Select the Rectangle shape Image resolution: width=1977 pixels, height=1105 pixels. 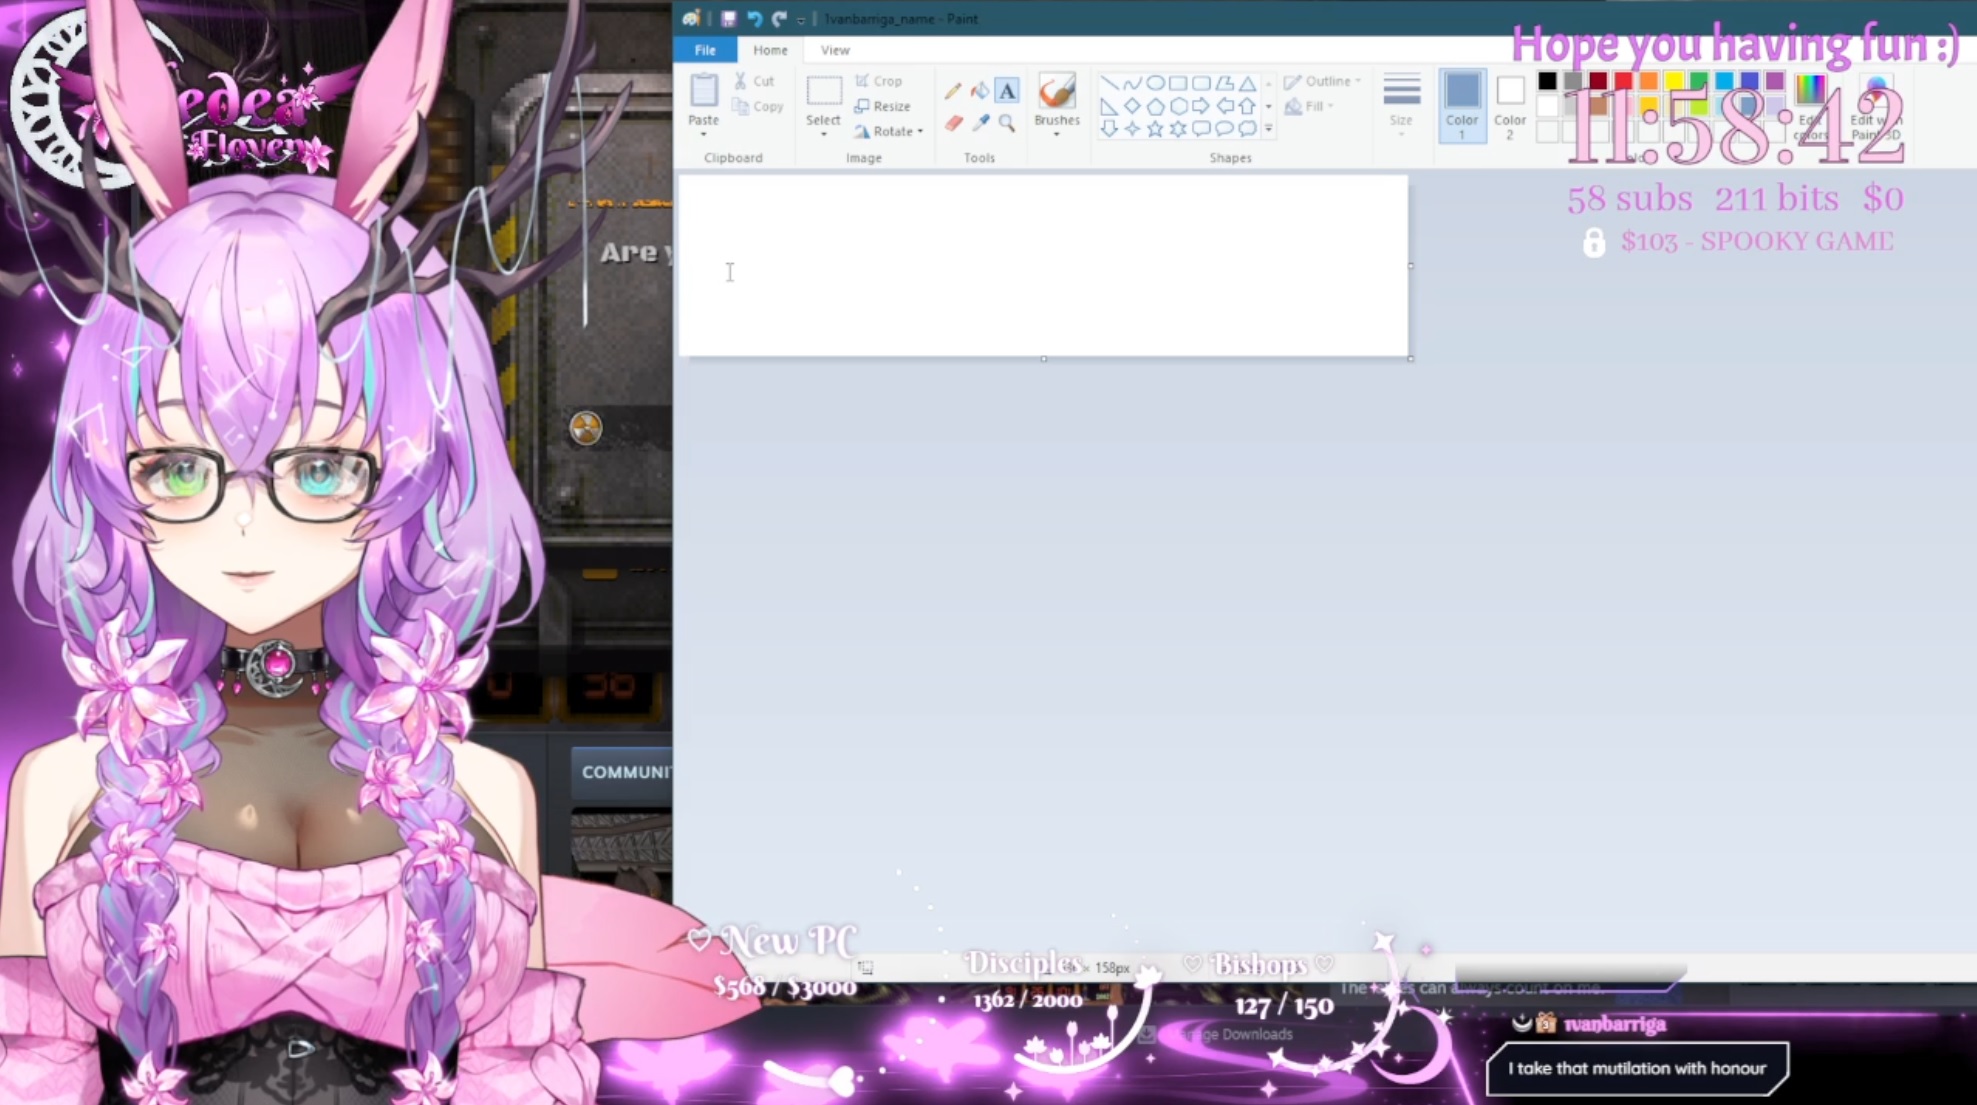point(1178,83)
